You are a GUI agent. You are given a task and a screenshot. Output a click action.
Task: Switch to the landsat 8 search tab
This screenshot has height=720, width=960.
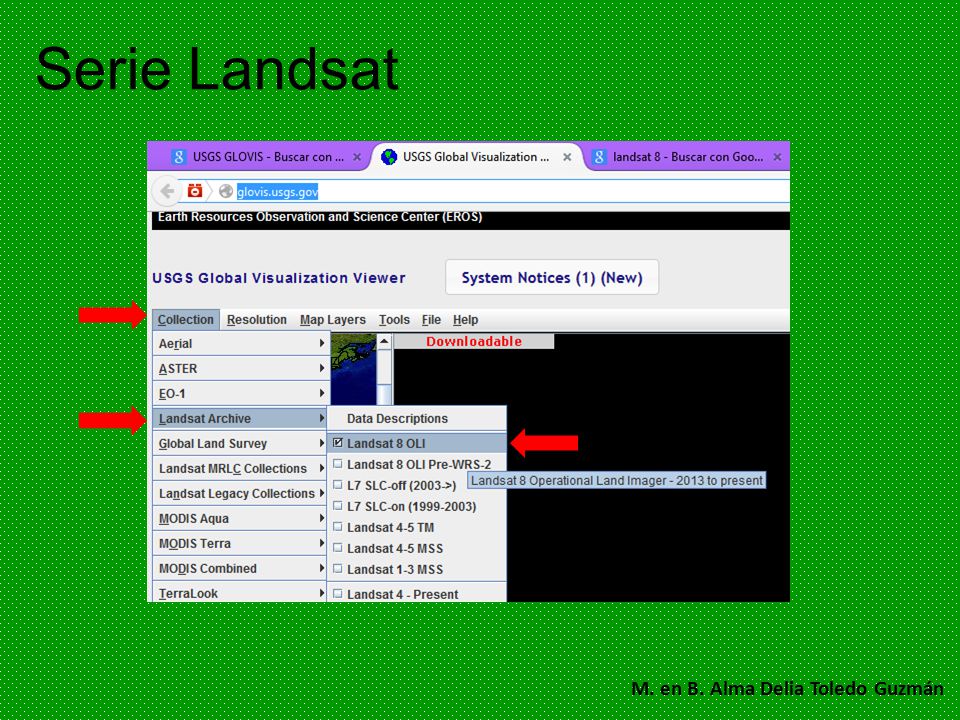(x=688, y=157)
